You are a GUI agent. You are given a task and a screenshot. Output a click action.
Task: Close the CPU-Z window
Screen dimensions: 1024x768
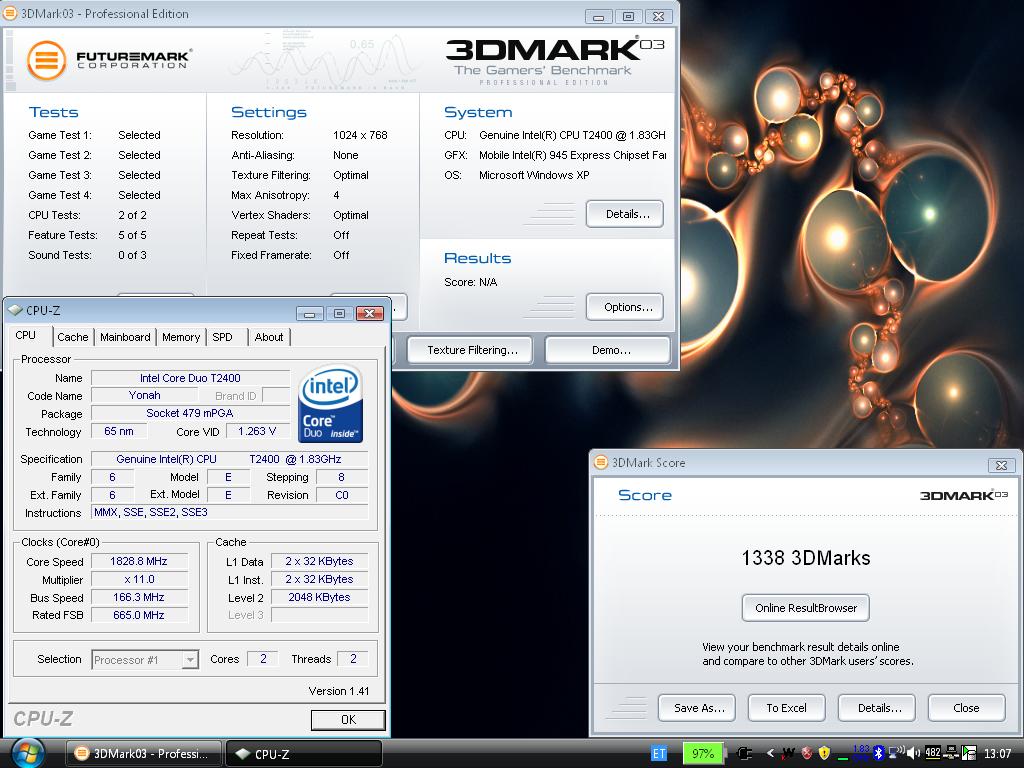(370, 313)
